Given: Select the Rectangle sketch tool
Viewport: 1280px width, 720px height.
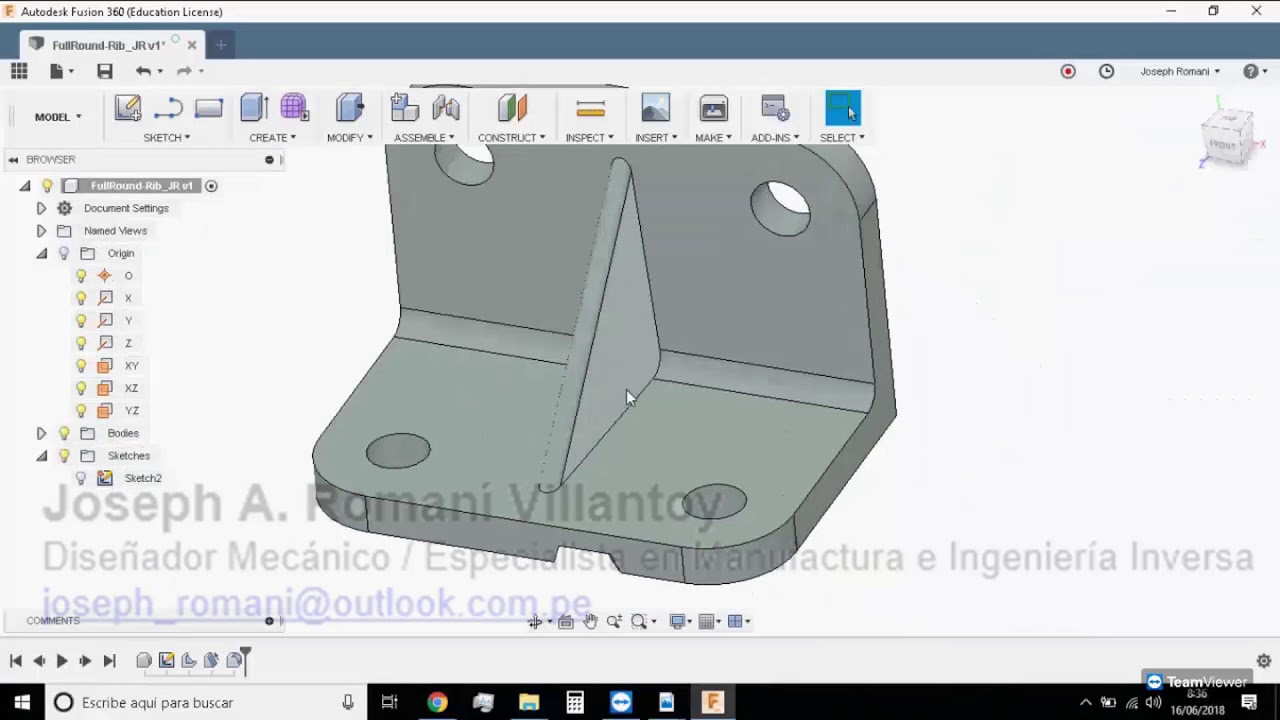Looking at the screenshot, I should [209, 108].
